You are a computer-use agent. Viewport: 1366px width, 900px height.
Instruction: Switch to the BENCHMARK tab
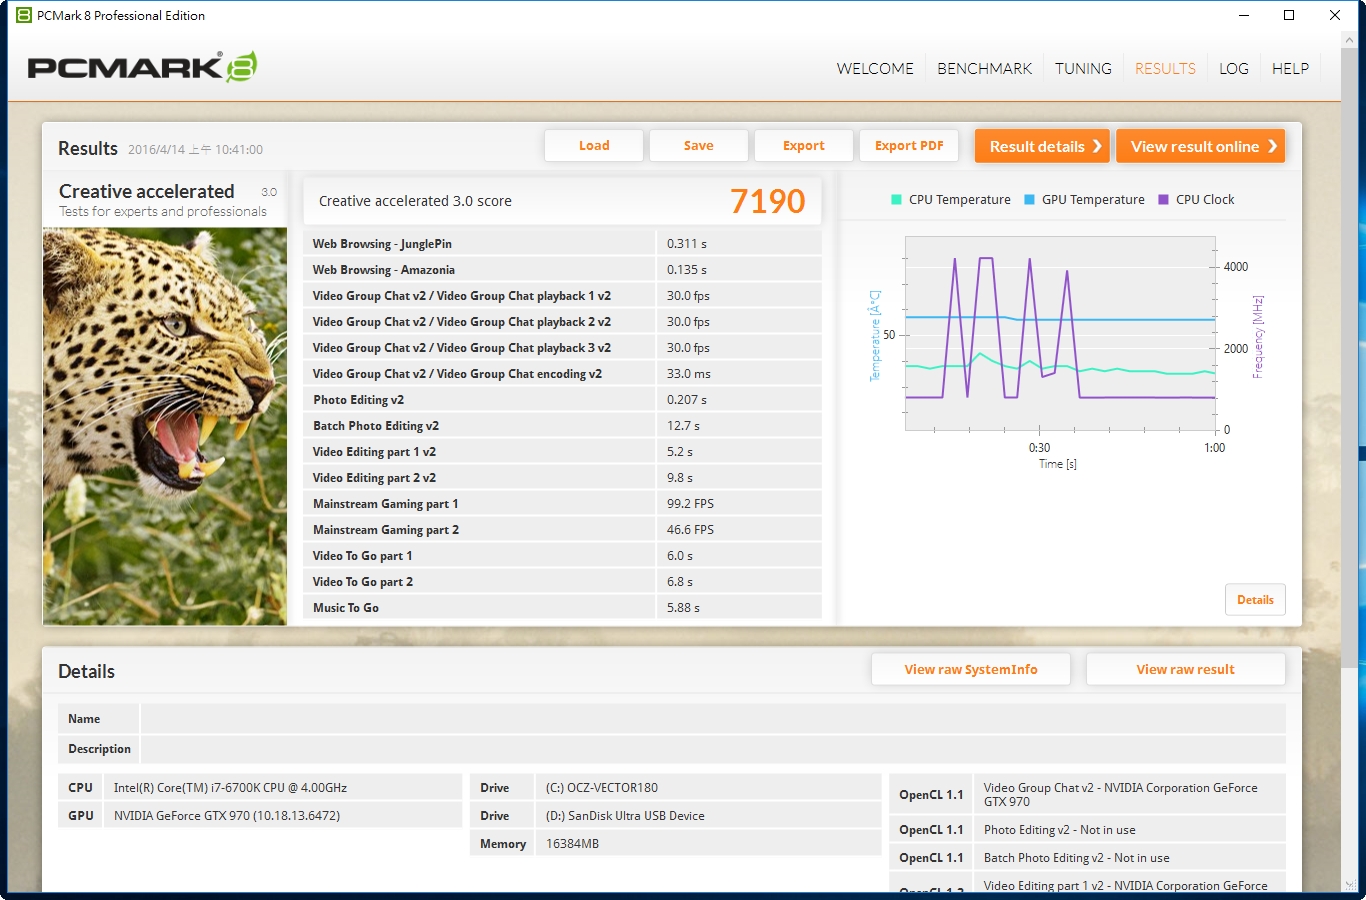tap(984, 69)
